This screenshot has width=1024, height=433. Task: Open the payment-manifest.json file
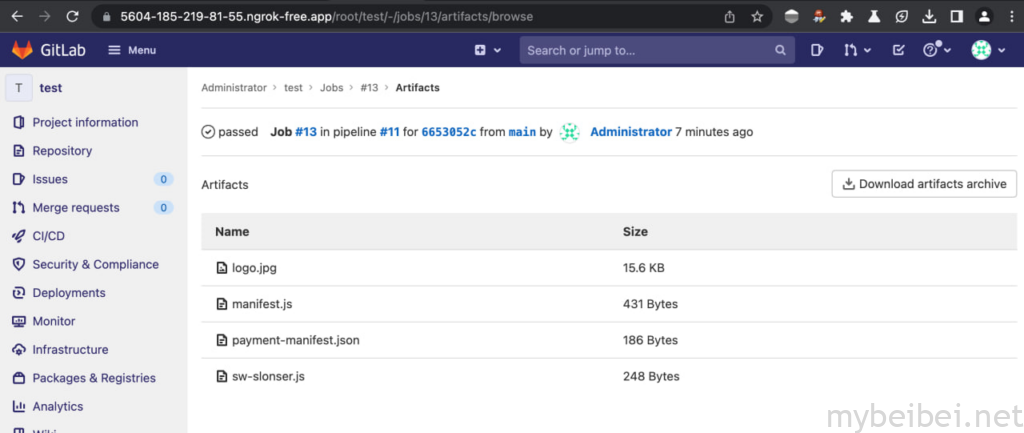[295, 340]
